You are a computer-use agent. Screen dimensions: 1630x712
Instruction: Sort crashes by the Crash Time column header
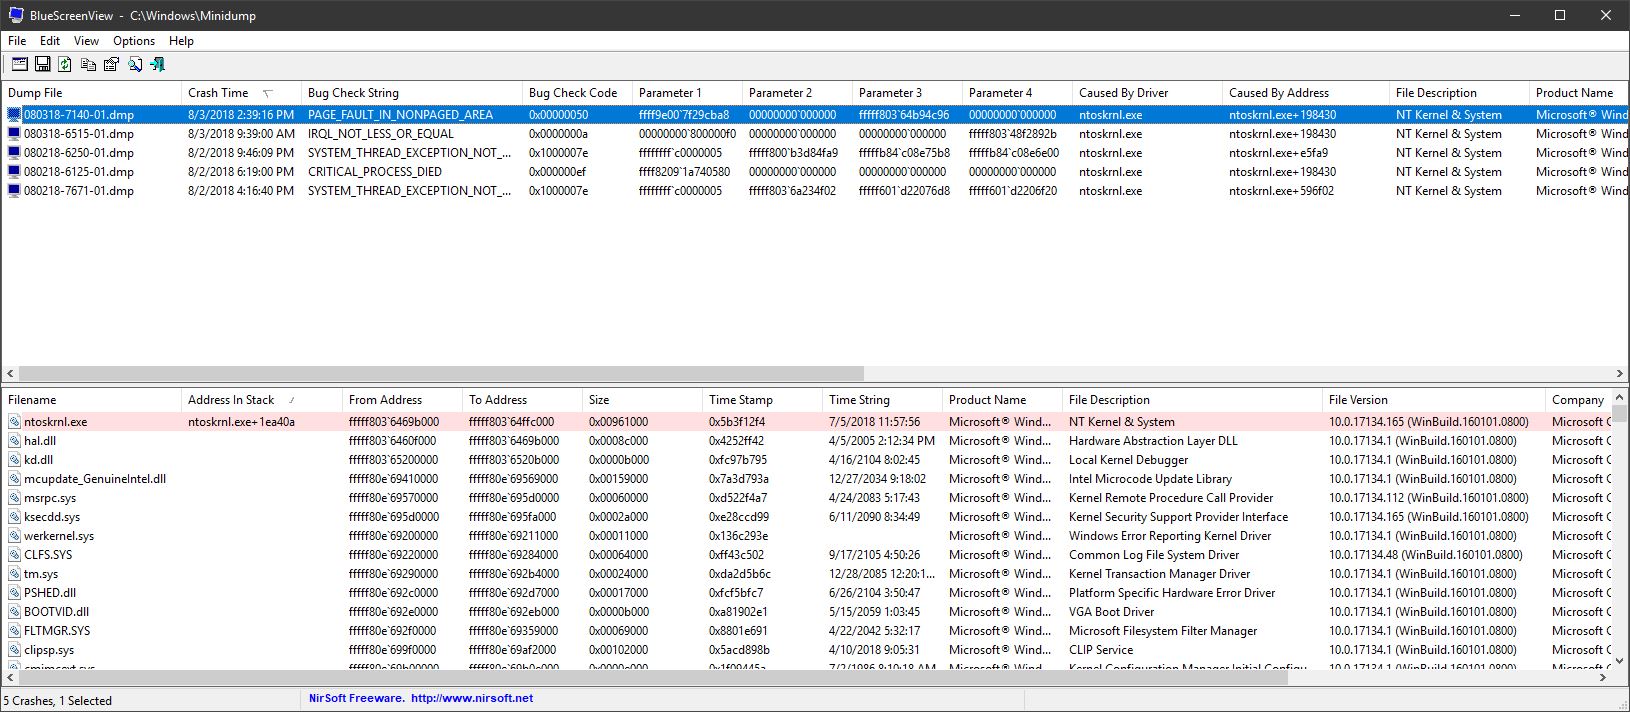coord(218,93)
